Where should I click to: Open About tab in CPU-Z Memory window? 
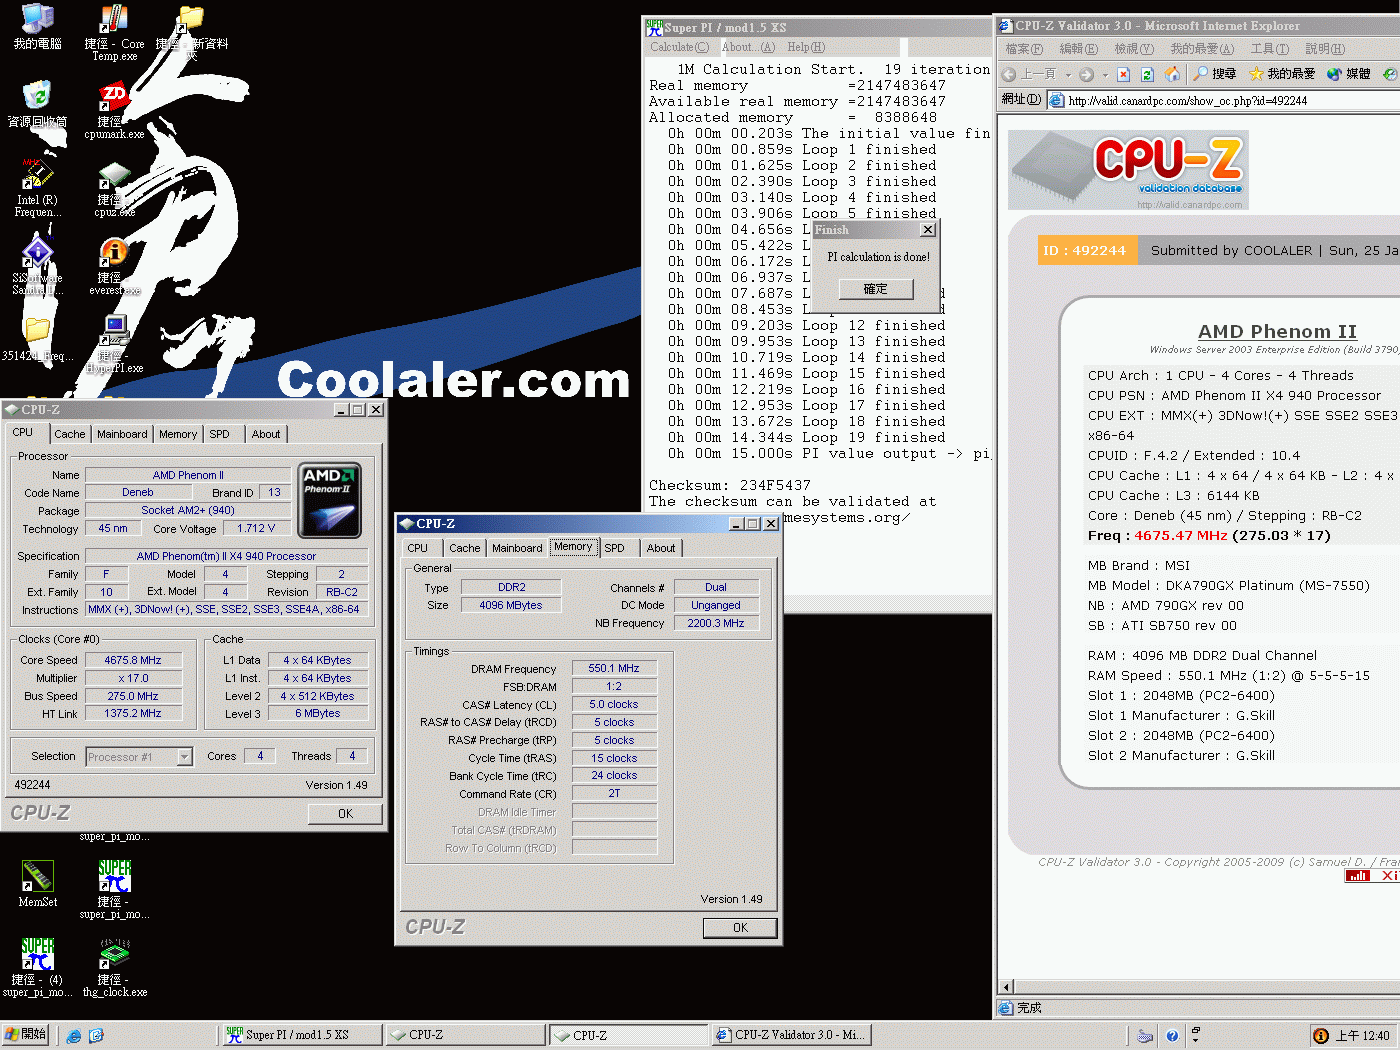click(660, 548)
